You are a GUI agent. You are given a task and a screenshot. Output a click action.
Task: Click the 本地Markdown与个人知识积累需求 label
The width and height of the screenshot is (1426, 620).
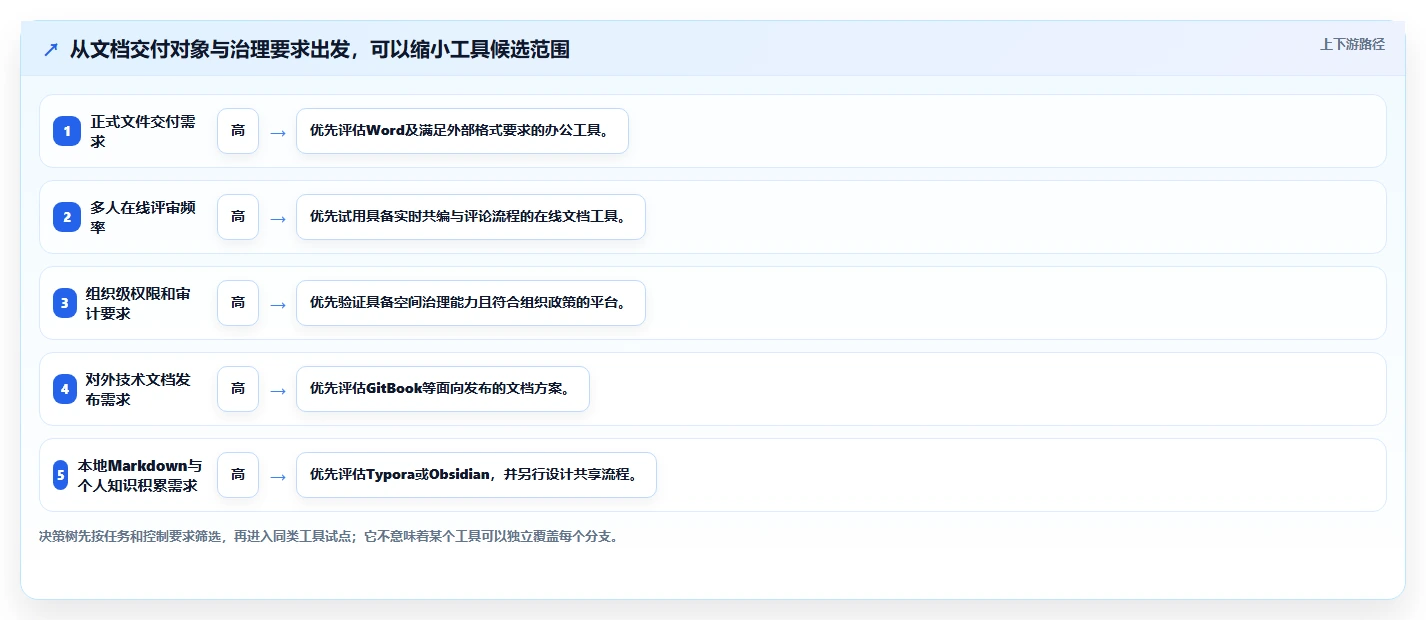(140, 475)
